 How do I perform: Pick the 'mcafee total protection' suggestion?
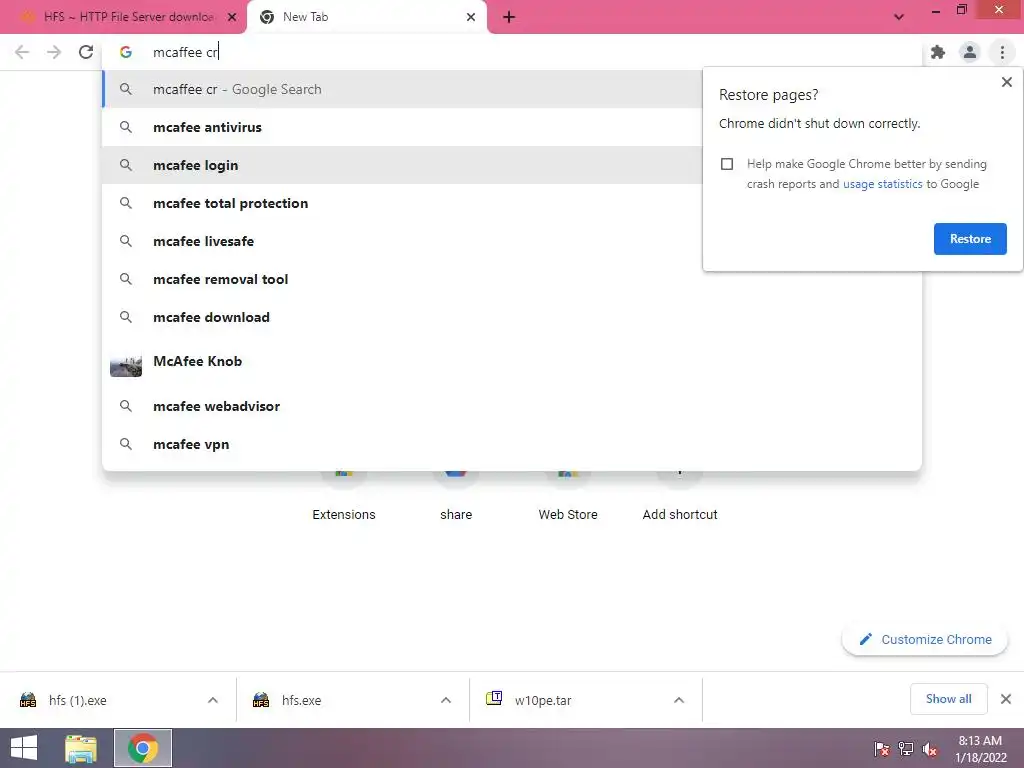pyautogui.click(x=402, y=203)
